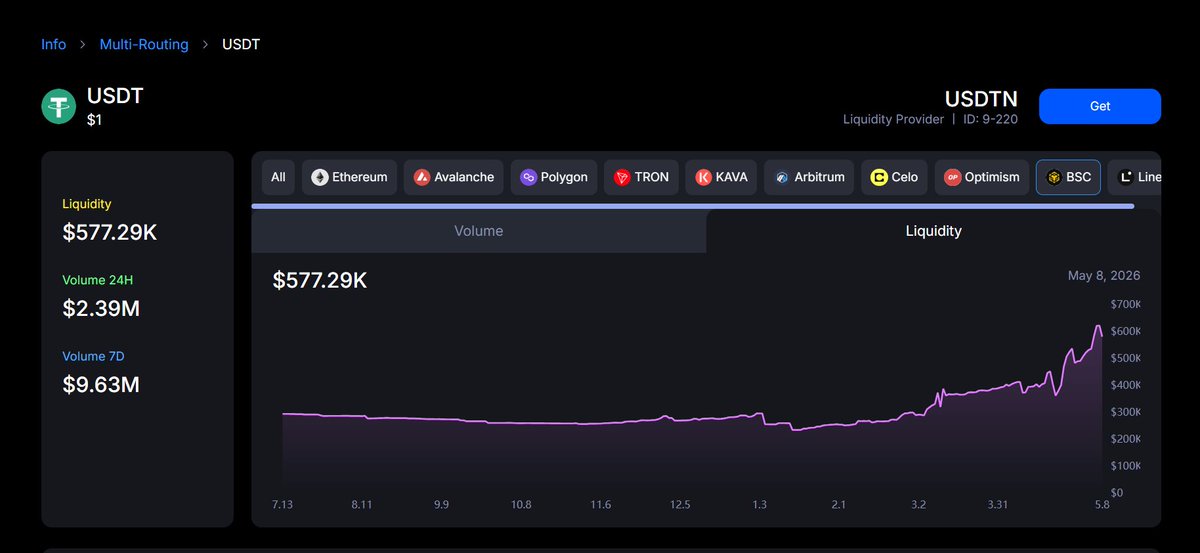Filter by Arbitrum chain
Image resolution: width=1200 pixels, height=553 pixels.
pos(808,177)
